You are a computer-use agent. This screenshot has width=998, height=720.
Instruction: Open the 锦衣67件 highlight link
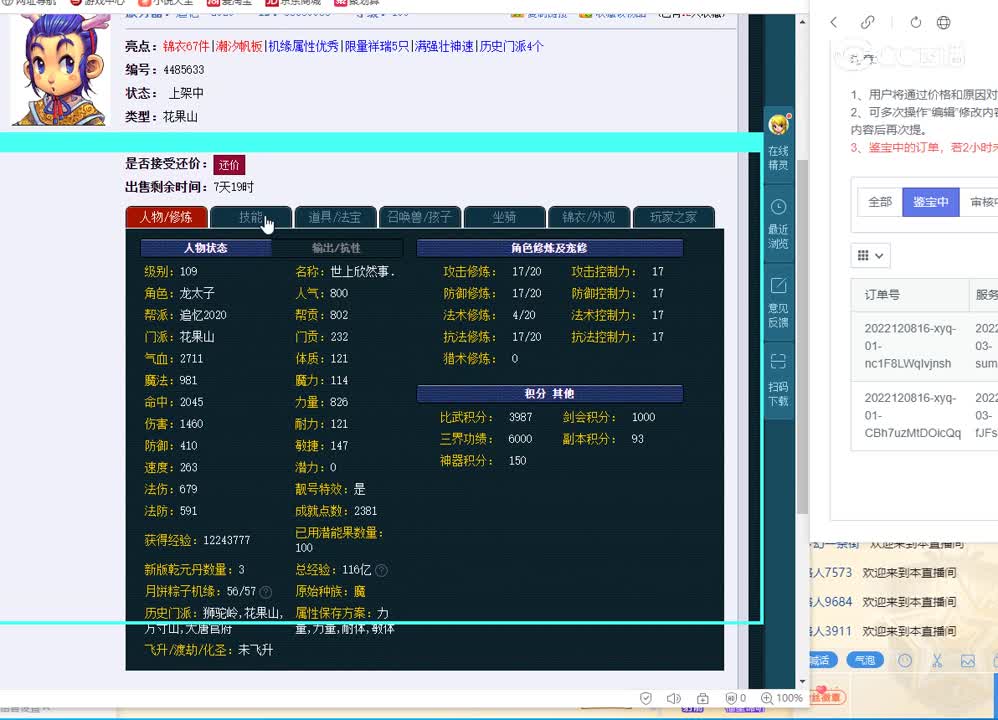[x=186, y=46]
